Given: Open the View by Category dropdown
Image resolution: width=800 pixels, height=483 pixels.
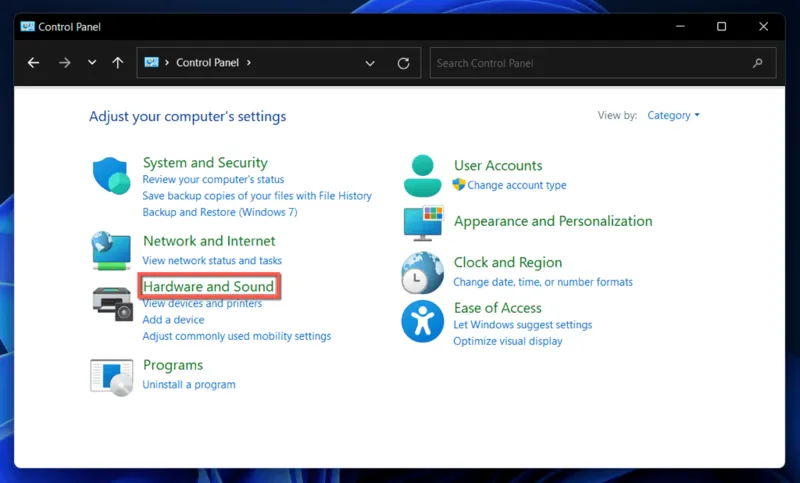Looking at the screenshot, I should coord(673,115).
